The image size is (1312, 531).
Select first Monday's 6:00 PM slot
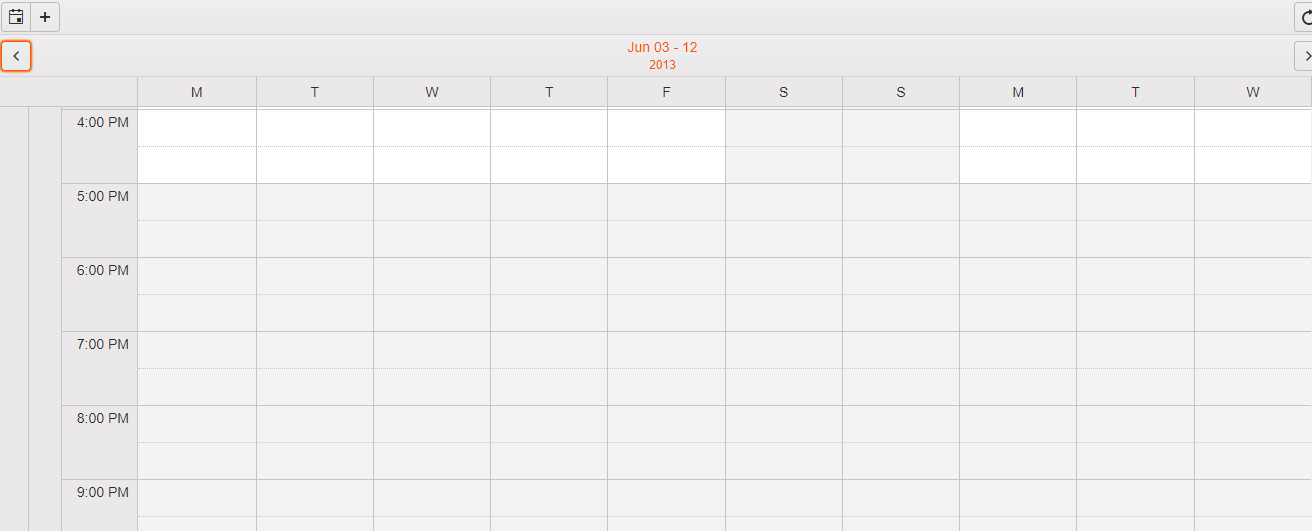[197, 276]
